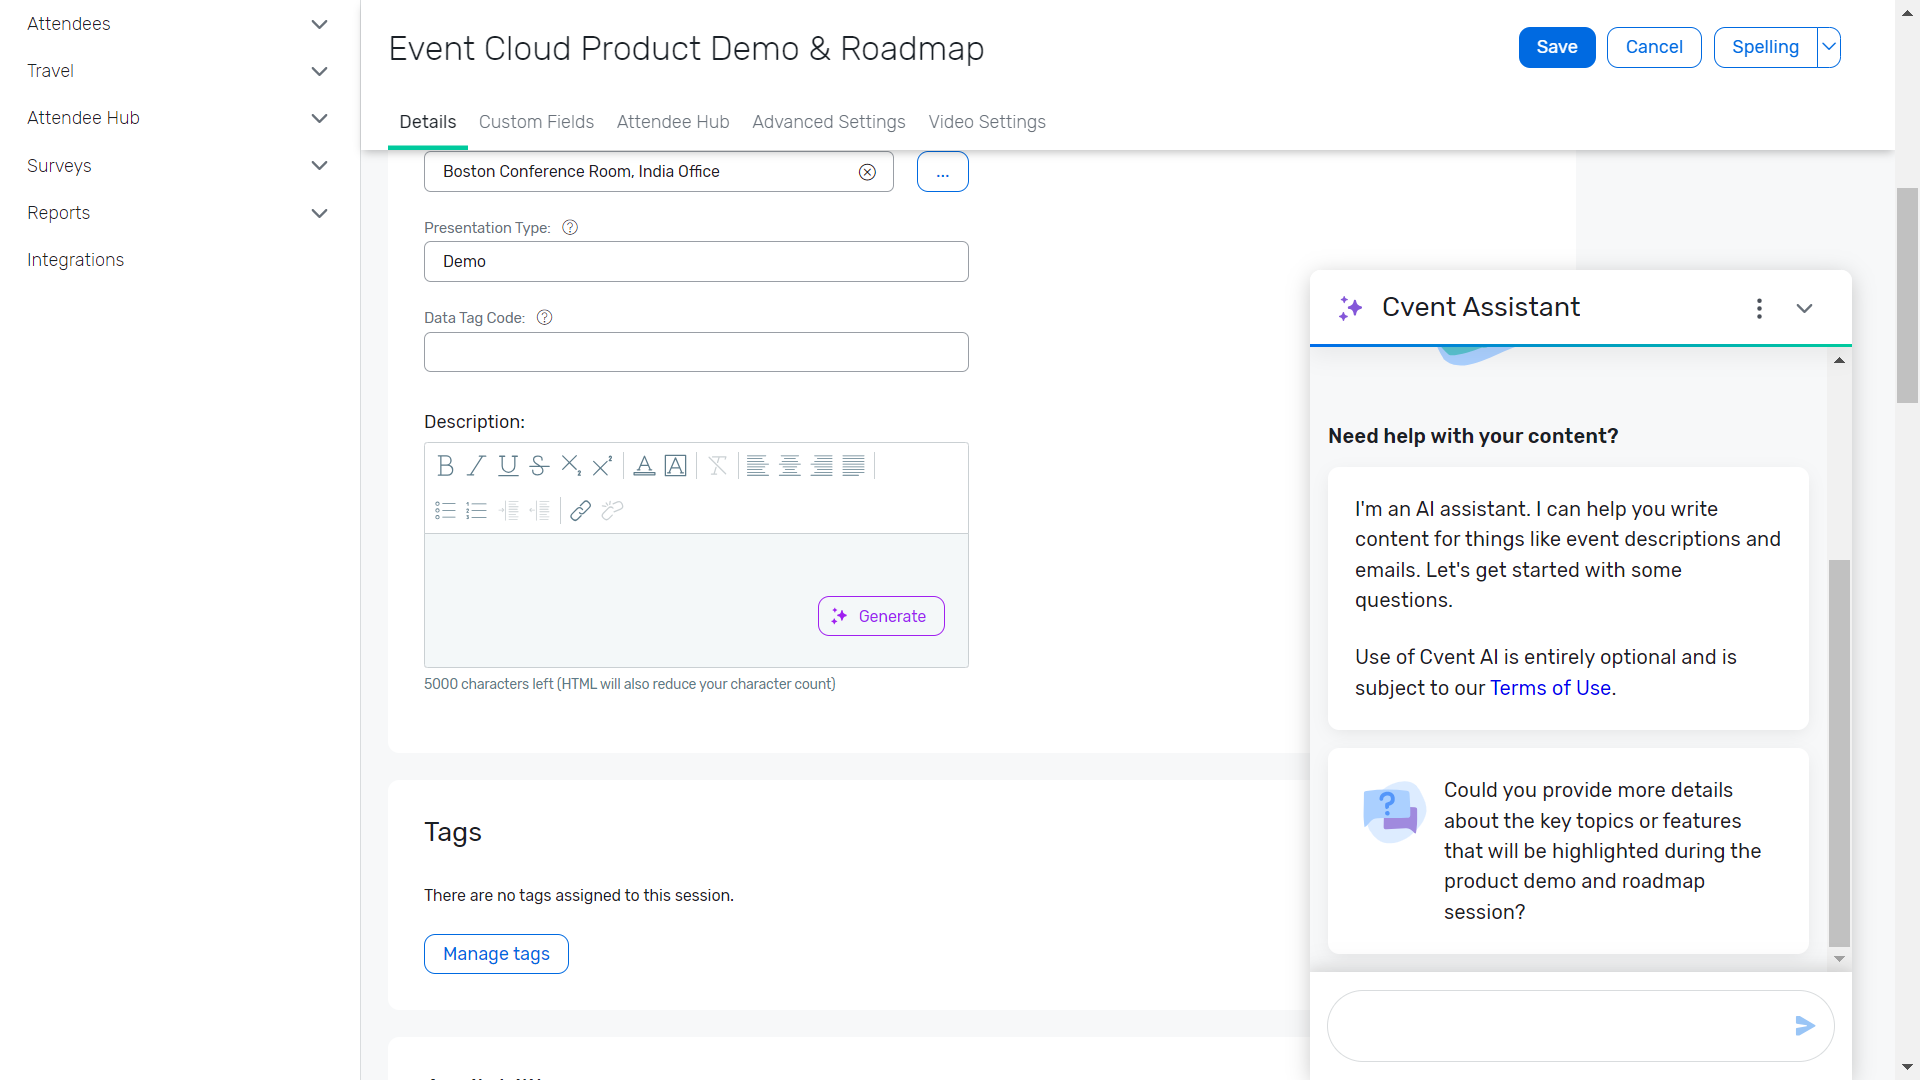Apply subscript formatting
The image size is (1920, 1080).
coord(571,465)
